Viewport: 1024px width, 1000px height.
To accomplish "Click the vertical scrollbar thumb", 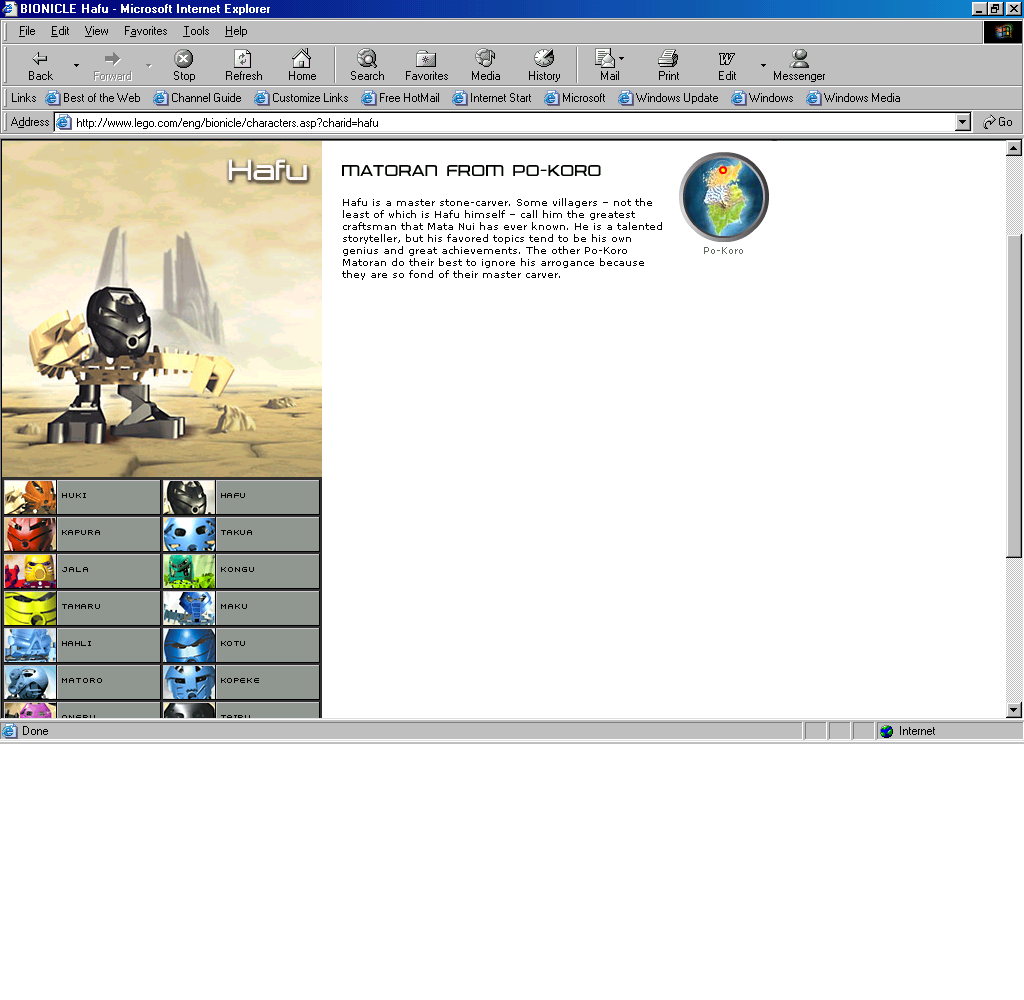I will pyautogui.click(x=1014, y=396).
